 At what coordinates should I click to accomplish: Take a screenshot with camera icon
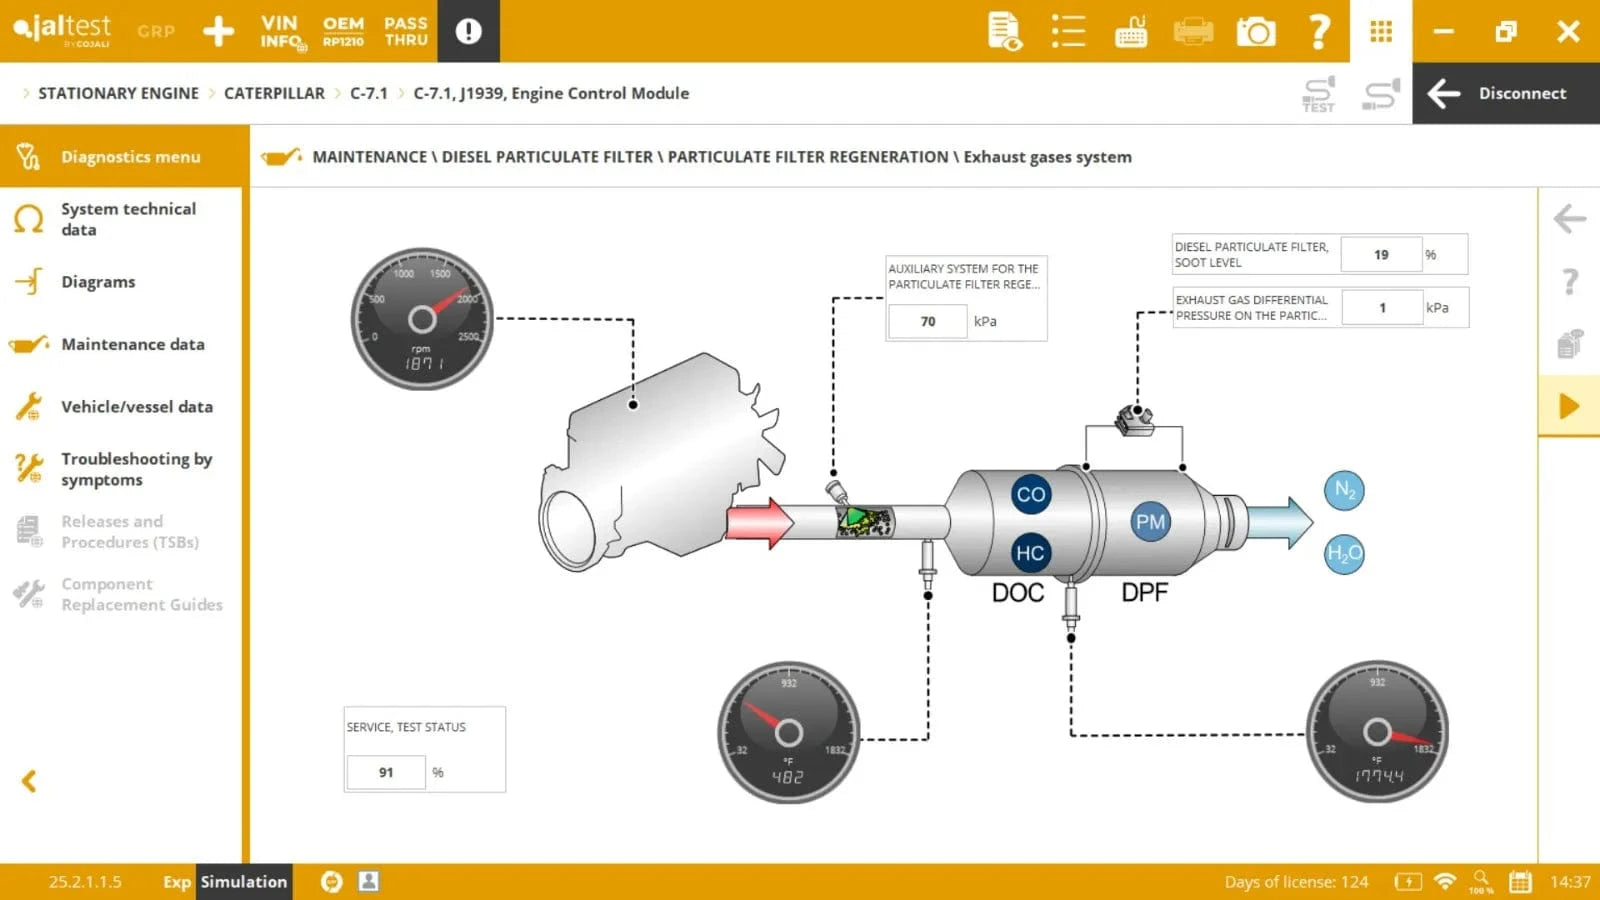pyautogui.click(x=1256, y=32)
